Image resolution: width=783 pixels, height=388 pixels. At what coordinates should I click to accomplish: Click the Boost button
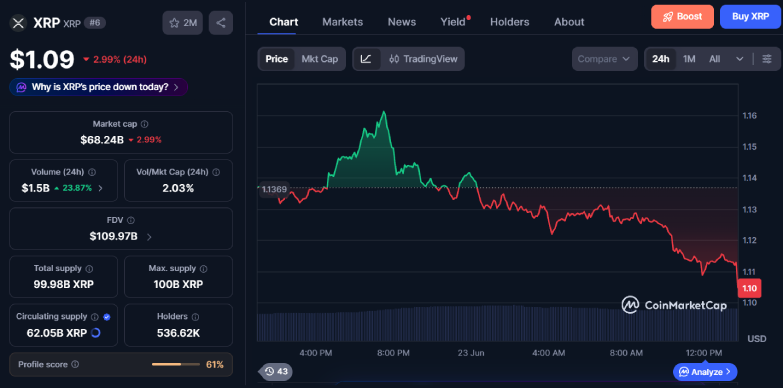pyautogui.click(x=683, y=16)
